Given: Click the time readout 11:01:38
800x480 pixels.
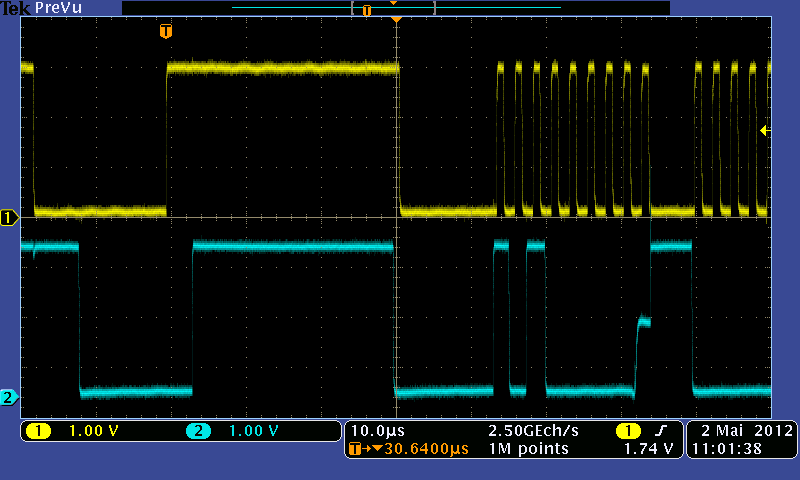Looking at the screenshot, I should coord(726,449).
